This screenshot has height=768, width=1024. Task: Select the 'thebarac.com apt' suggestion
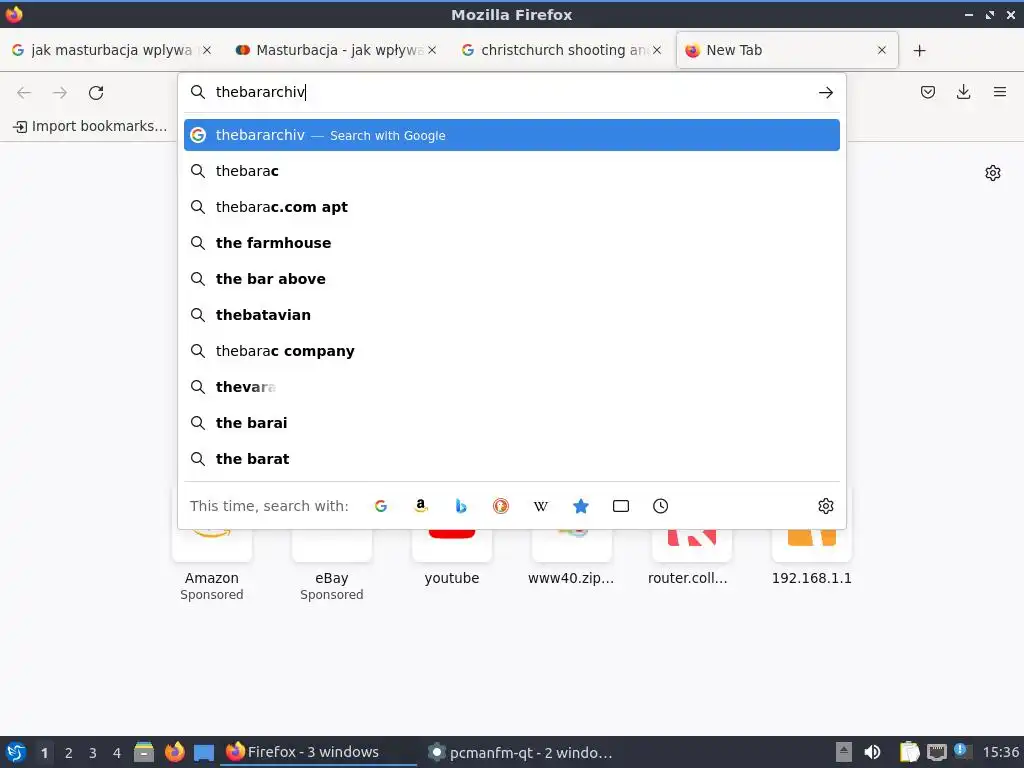pyautogui.click(x=512, y=207)
